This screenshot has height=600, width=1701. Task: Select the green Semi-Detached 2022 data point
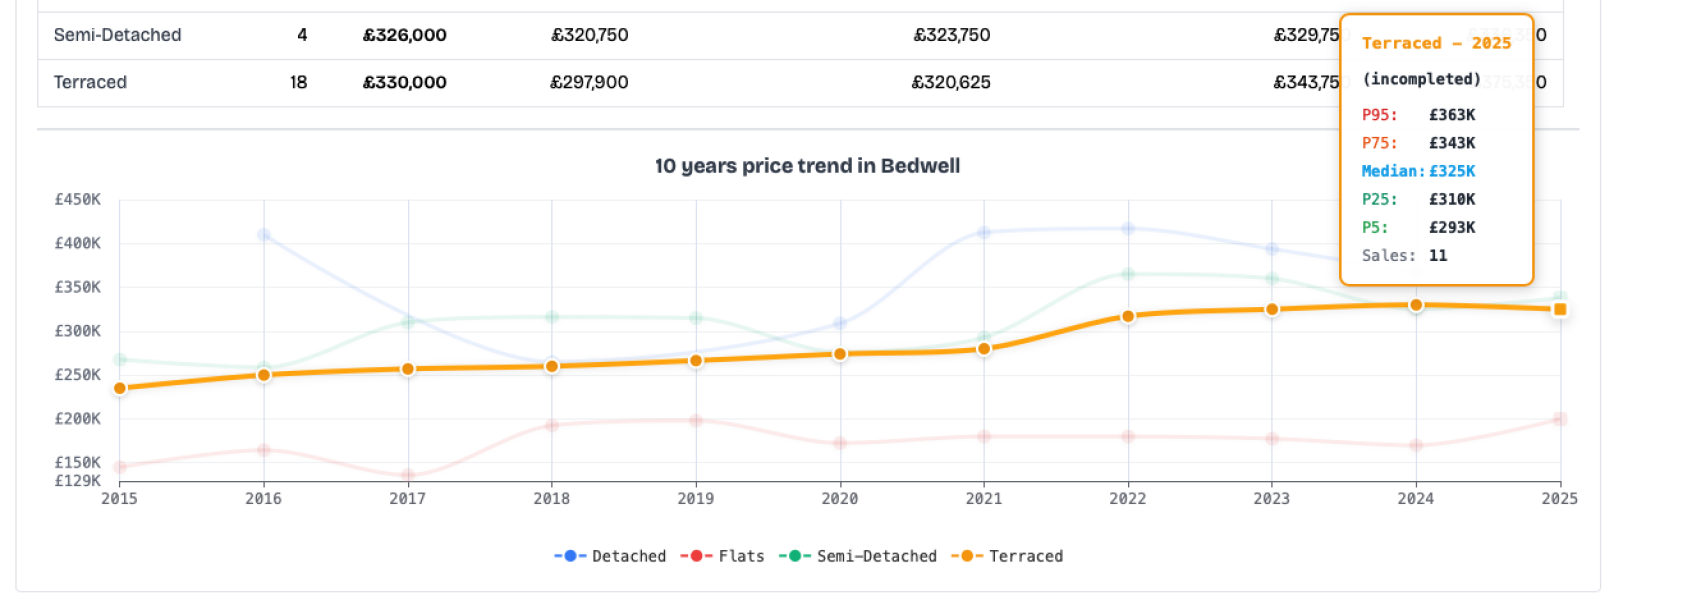click(1128, 274)
